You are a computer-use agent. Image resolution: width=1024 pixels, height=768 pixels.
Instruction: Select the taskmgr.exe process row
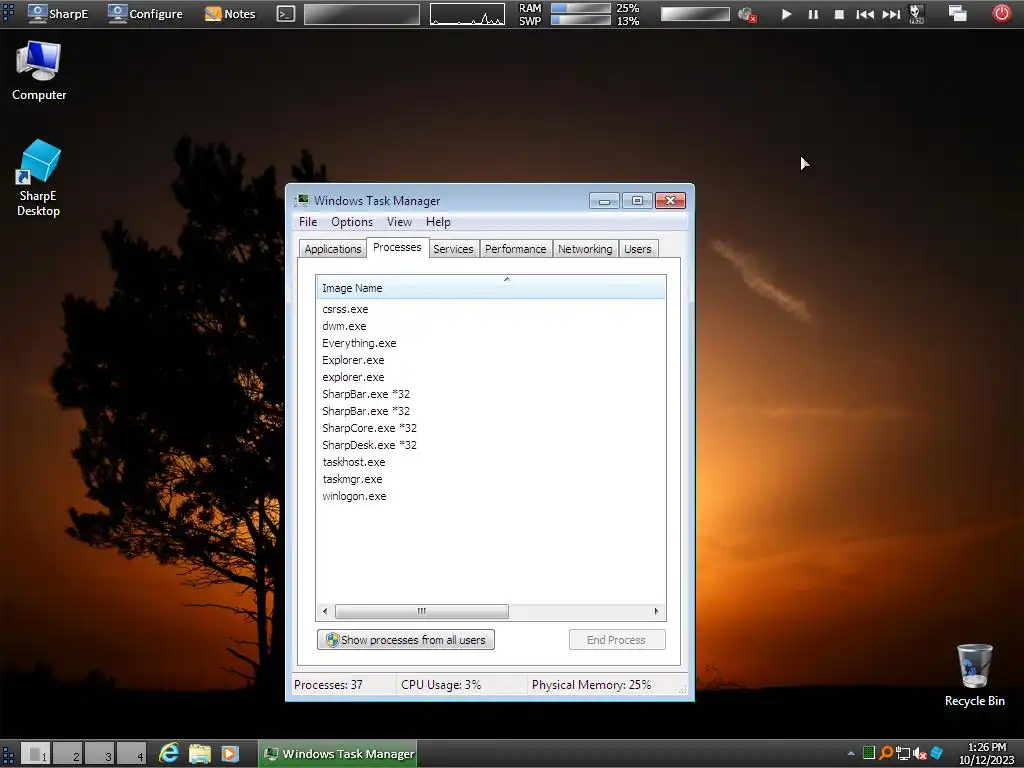tap(490, 479)
